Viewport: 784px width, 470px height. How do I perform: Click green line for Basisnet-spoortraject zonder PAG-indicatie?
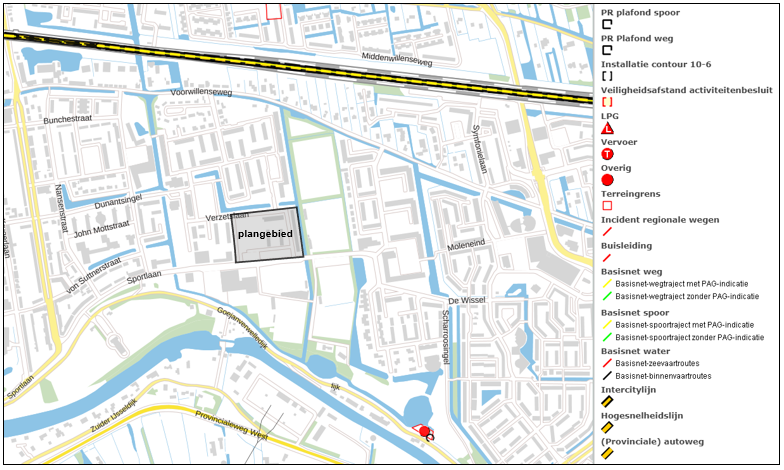tap(607, 337)
